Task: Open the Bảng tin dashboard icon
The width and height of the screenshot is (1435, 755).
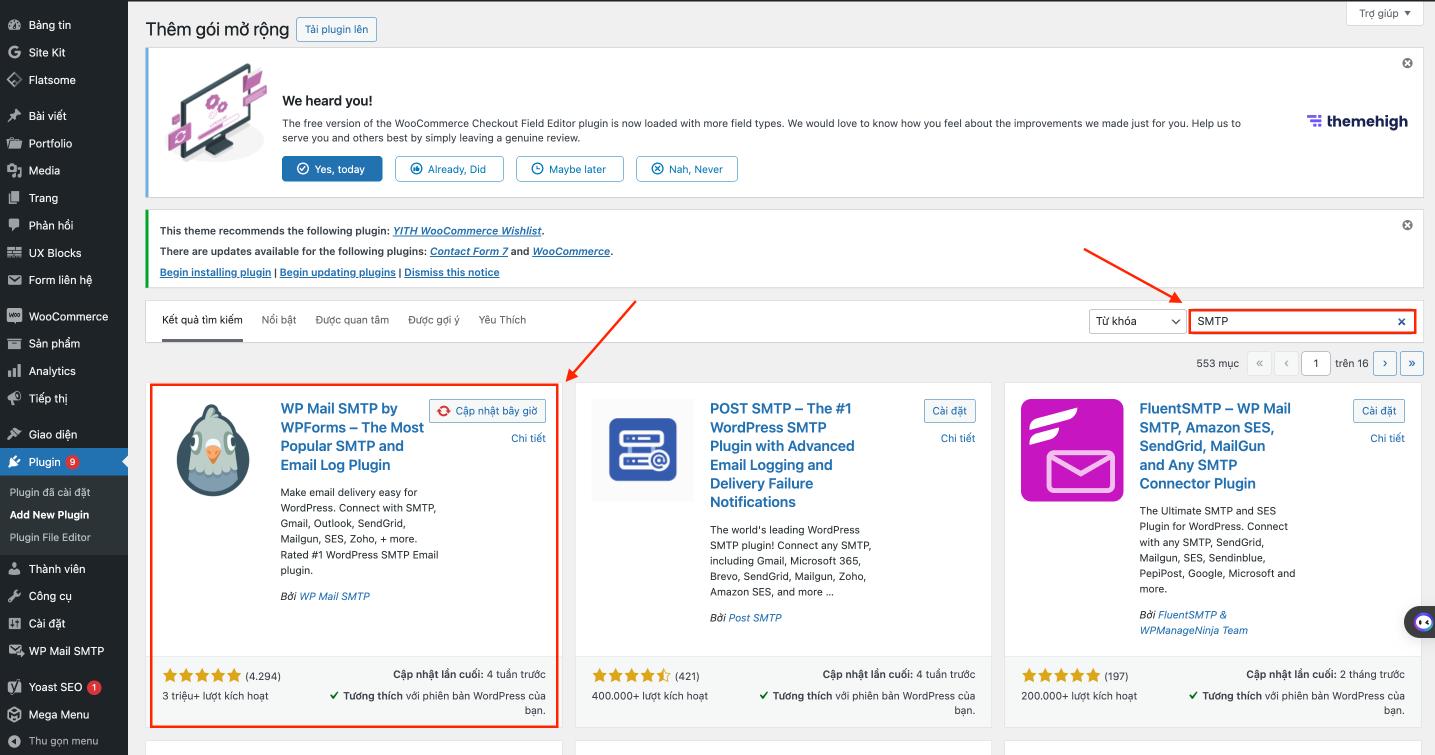Action: [x=14, y=25]
